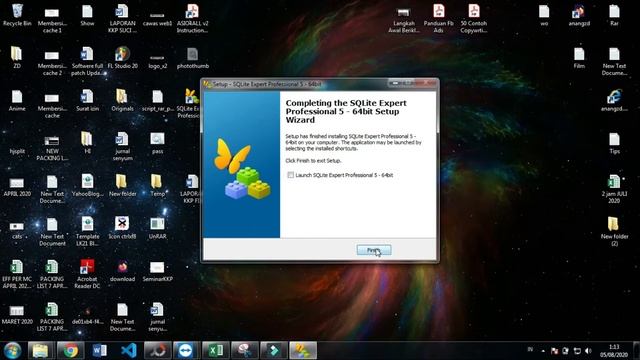This screenshot has width=640, height=360.
Task: Select the ASIO4ALL v2 Instruction PDF icon
Action: point(193,18)
